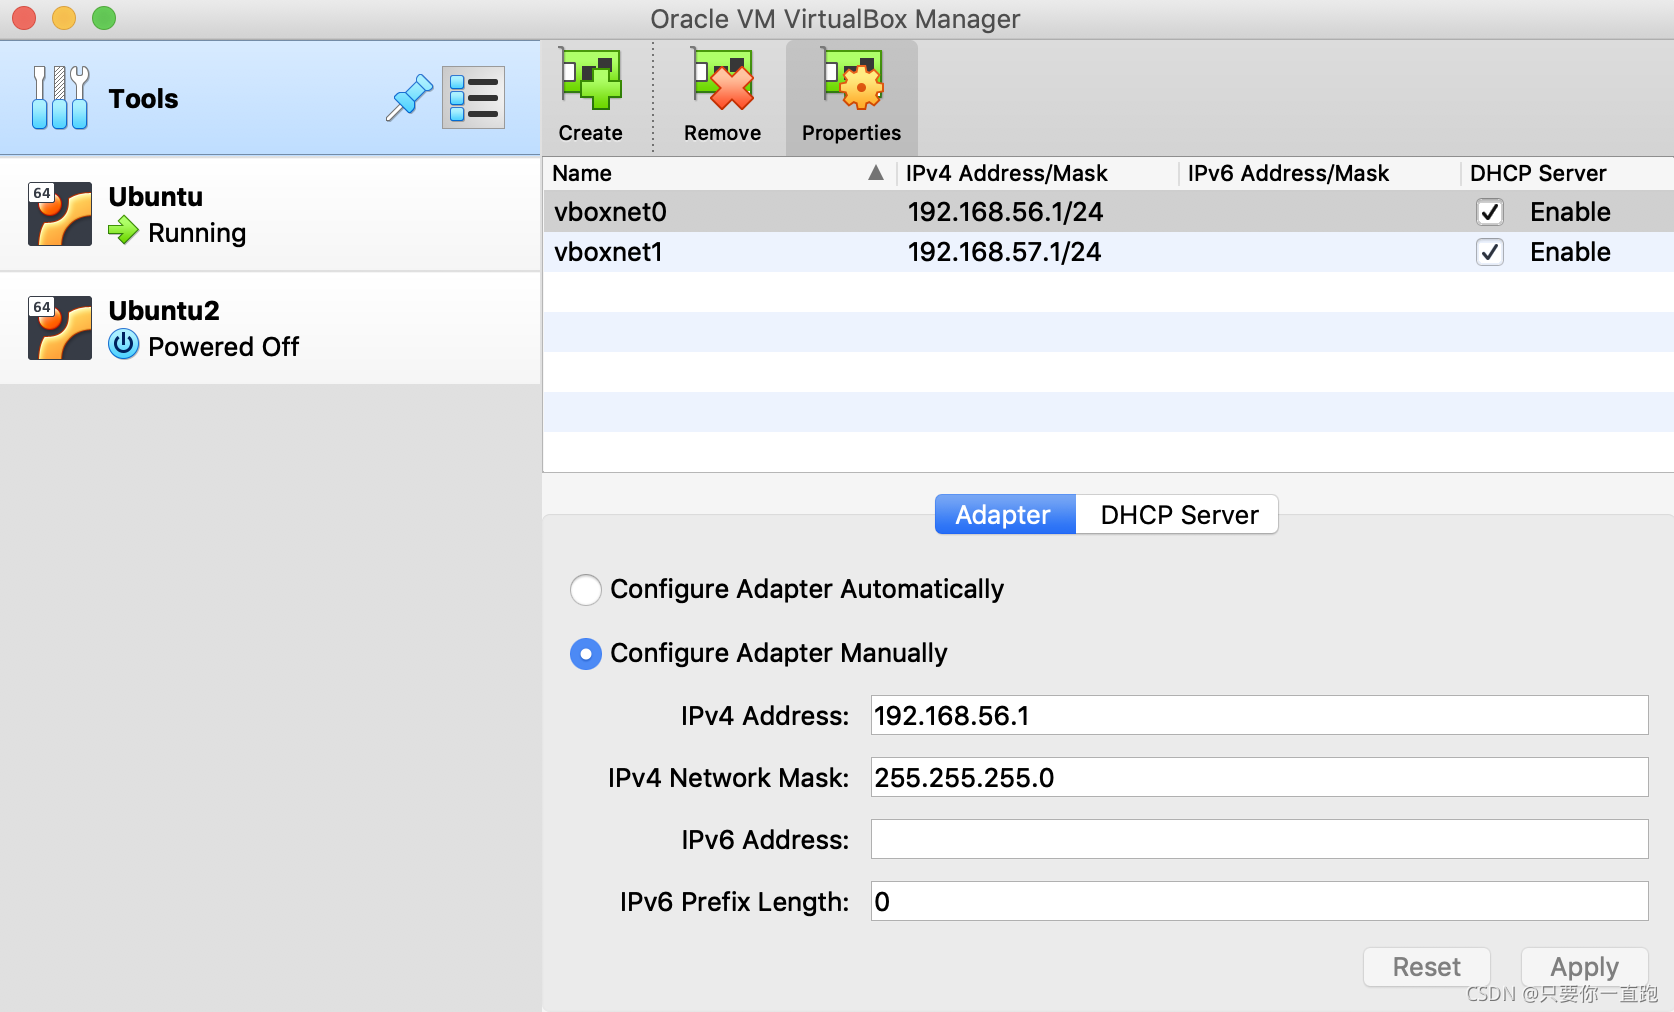Click the Remove network toolbar icon

722,80
